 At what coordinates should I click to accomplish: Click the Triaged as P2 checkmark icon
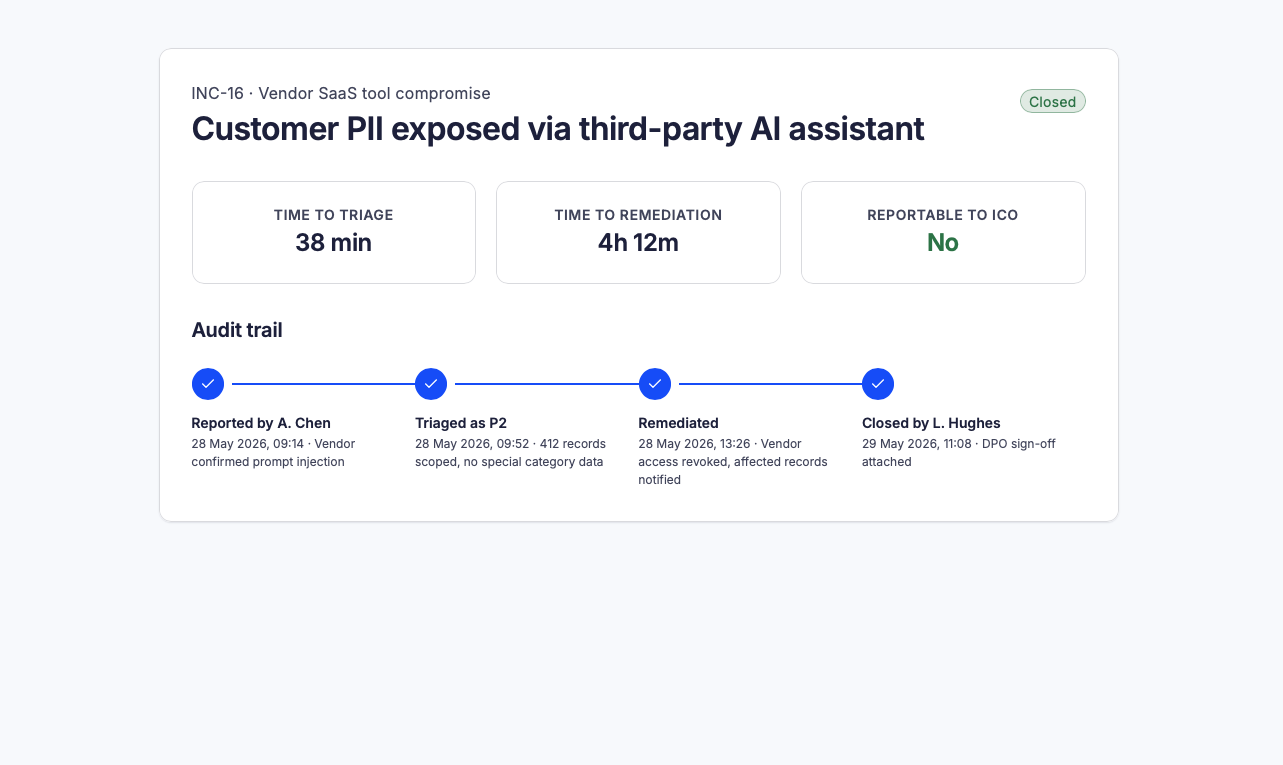click(x=431, y=384)
